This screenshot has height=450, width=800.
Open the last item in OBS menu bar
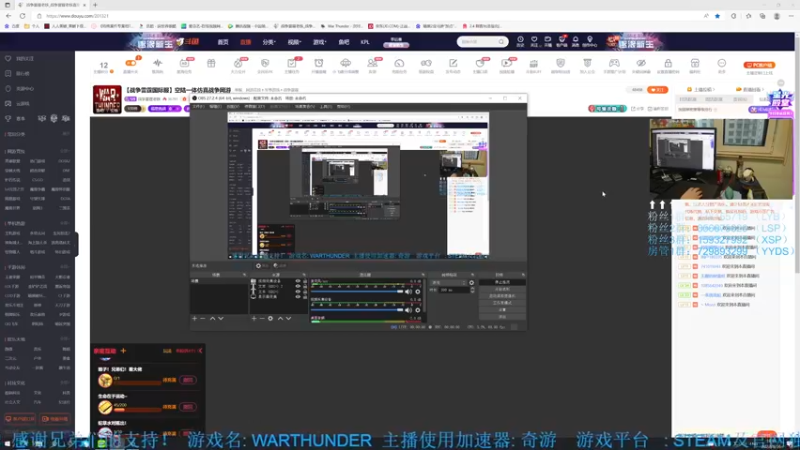click(x=343, y=107)
